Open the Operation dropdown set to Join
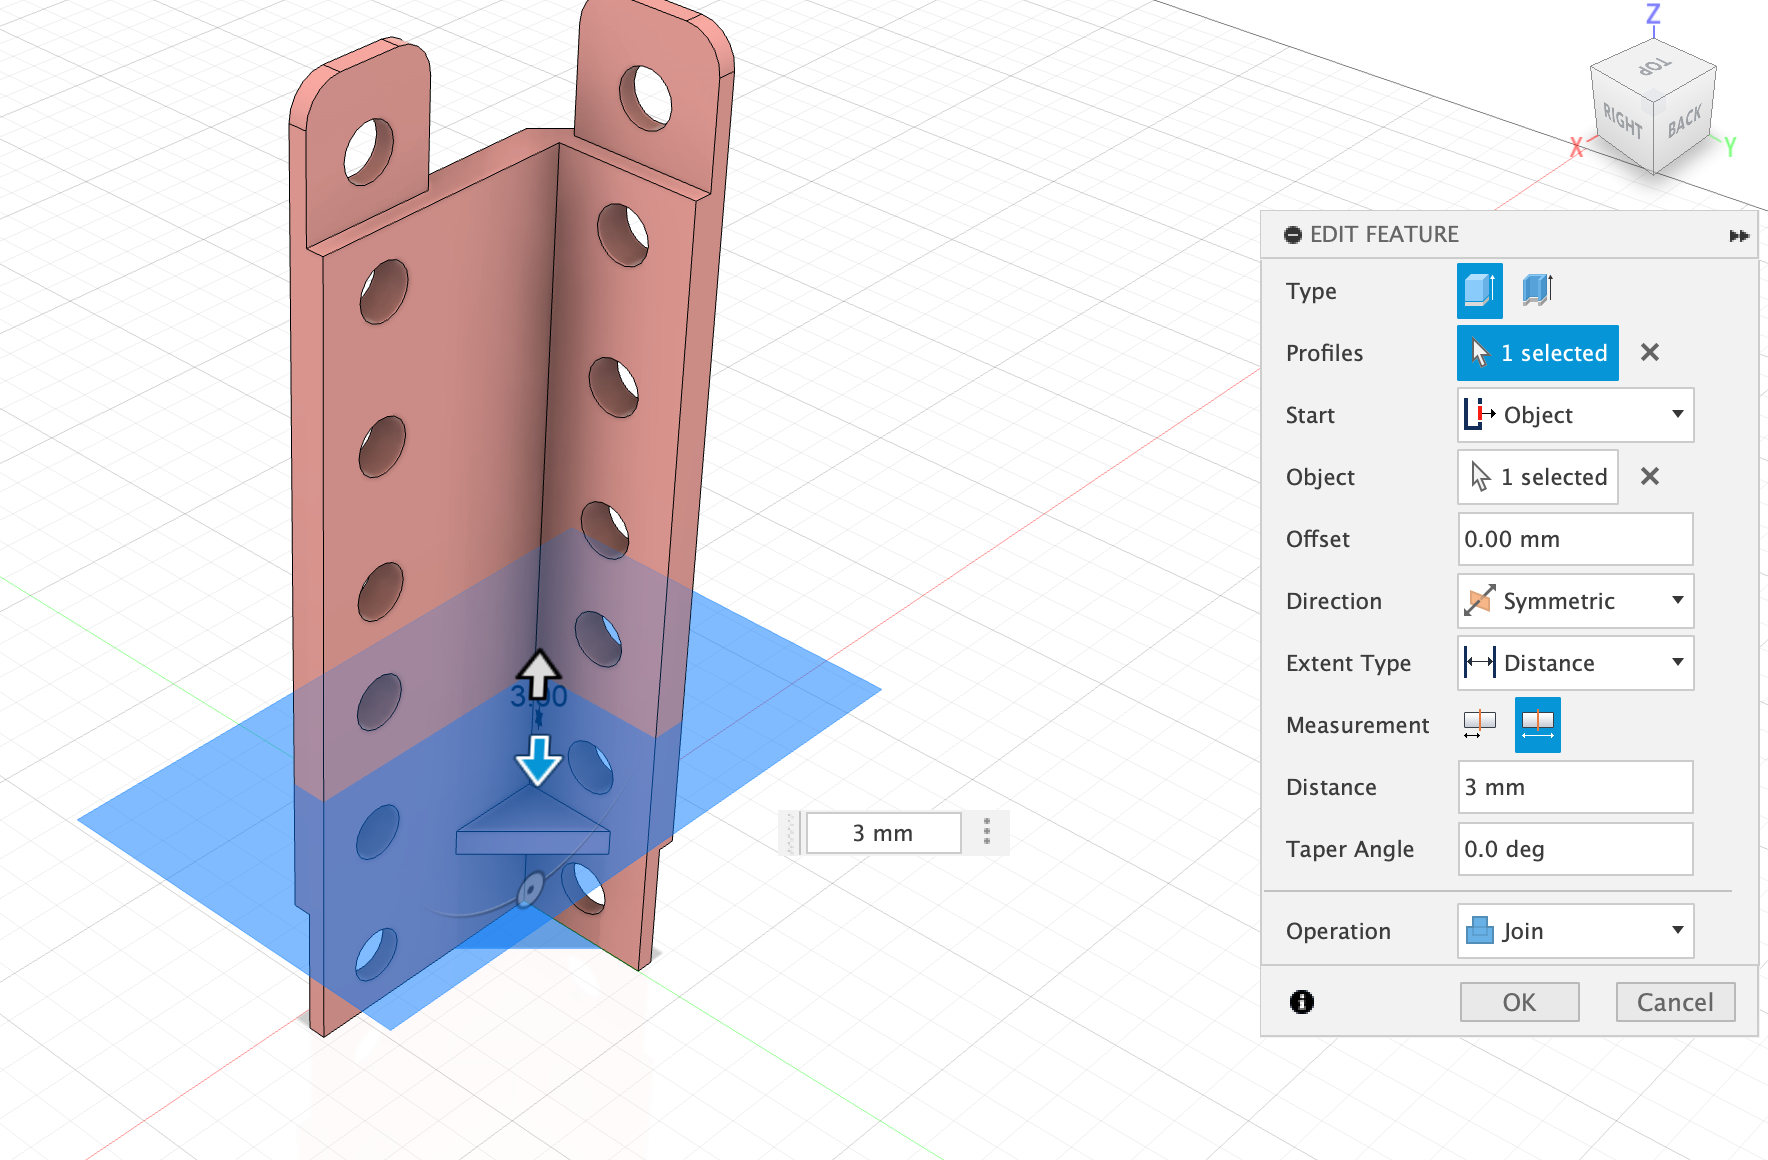1768x1160 pixels. coord(1575,931)
